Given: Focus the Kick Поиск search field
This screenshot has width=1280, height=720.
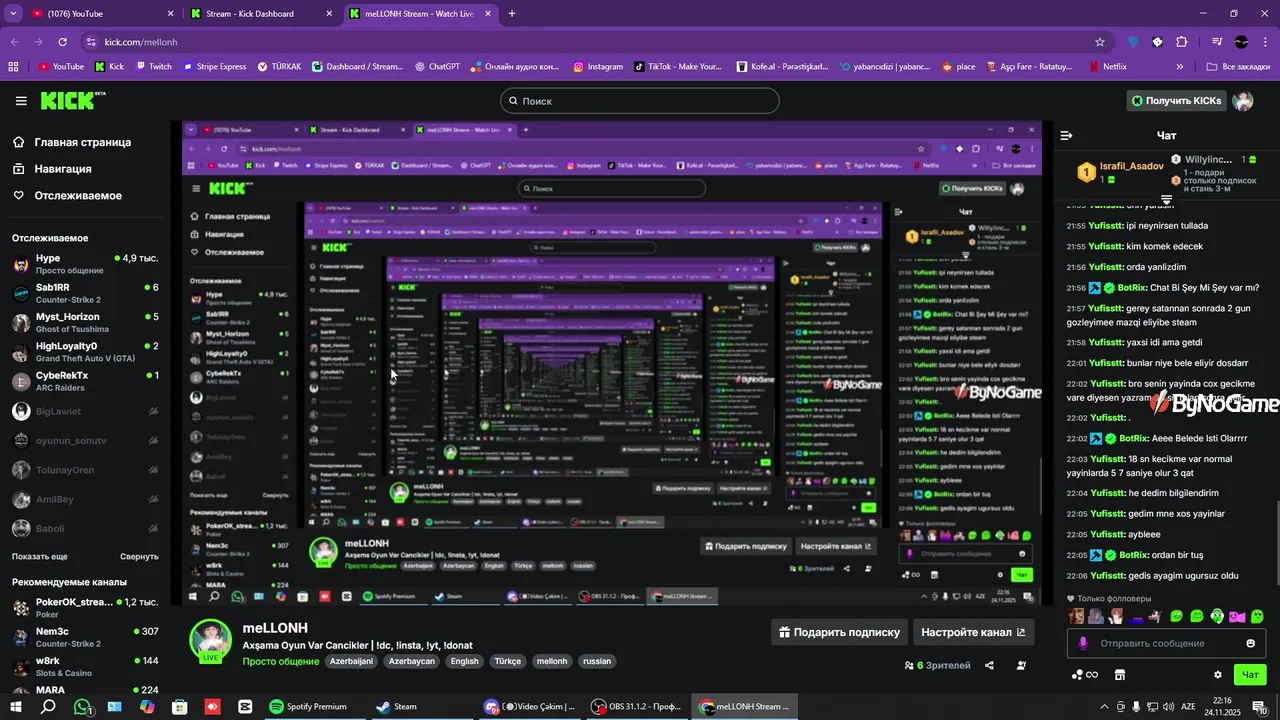Looking at the screenshot, I should point(640,101).
